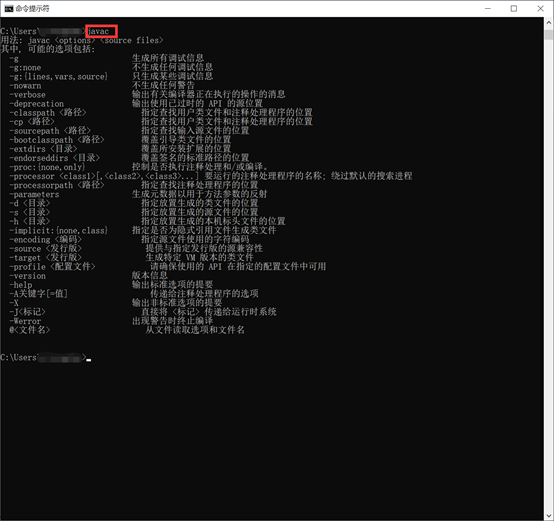
Task: Click the '-nowarn' option text
Action: click(25, 86)
